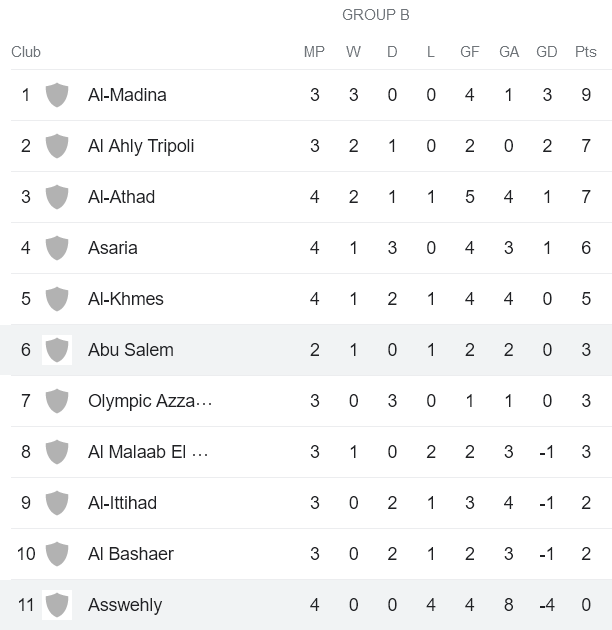The height and width of the screenshot is (630, 612).
Task: Click the Al-Madina club crest icon
Action: point(57,95)
